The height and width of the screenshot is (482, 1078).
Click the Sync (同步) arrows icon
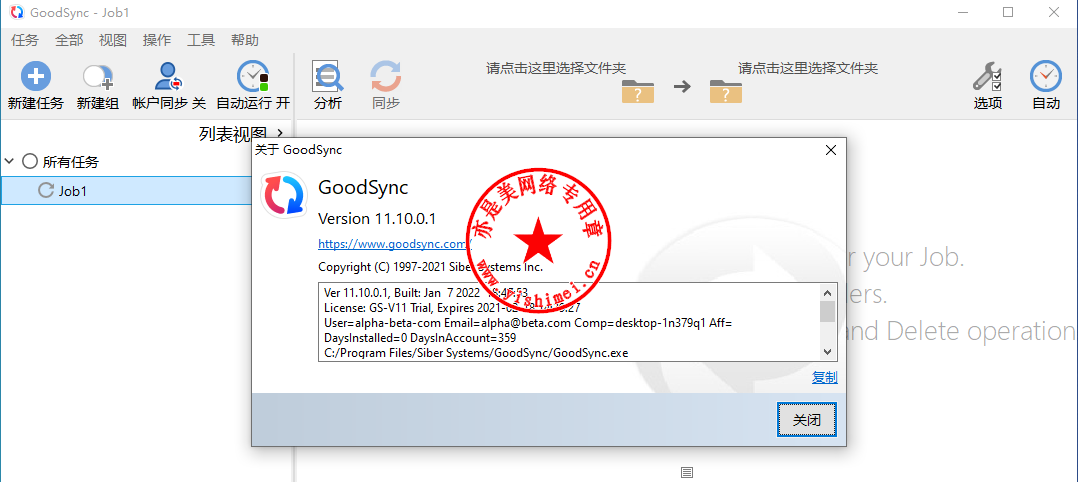coord(386,76)
